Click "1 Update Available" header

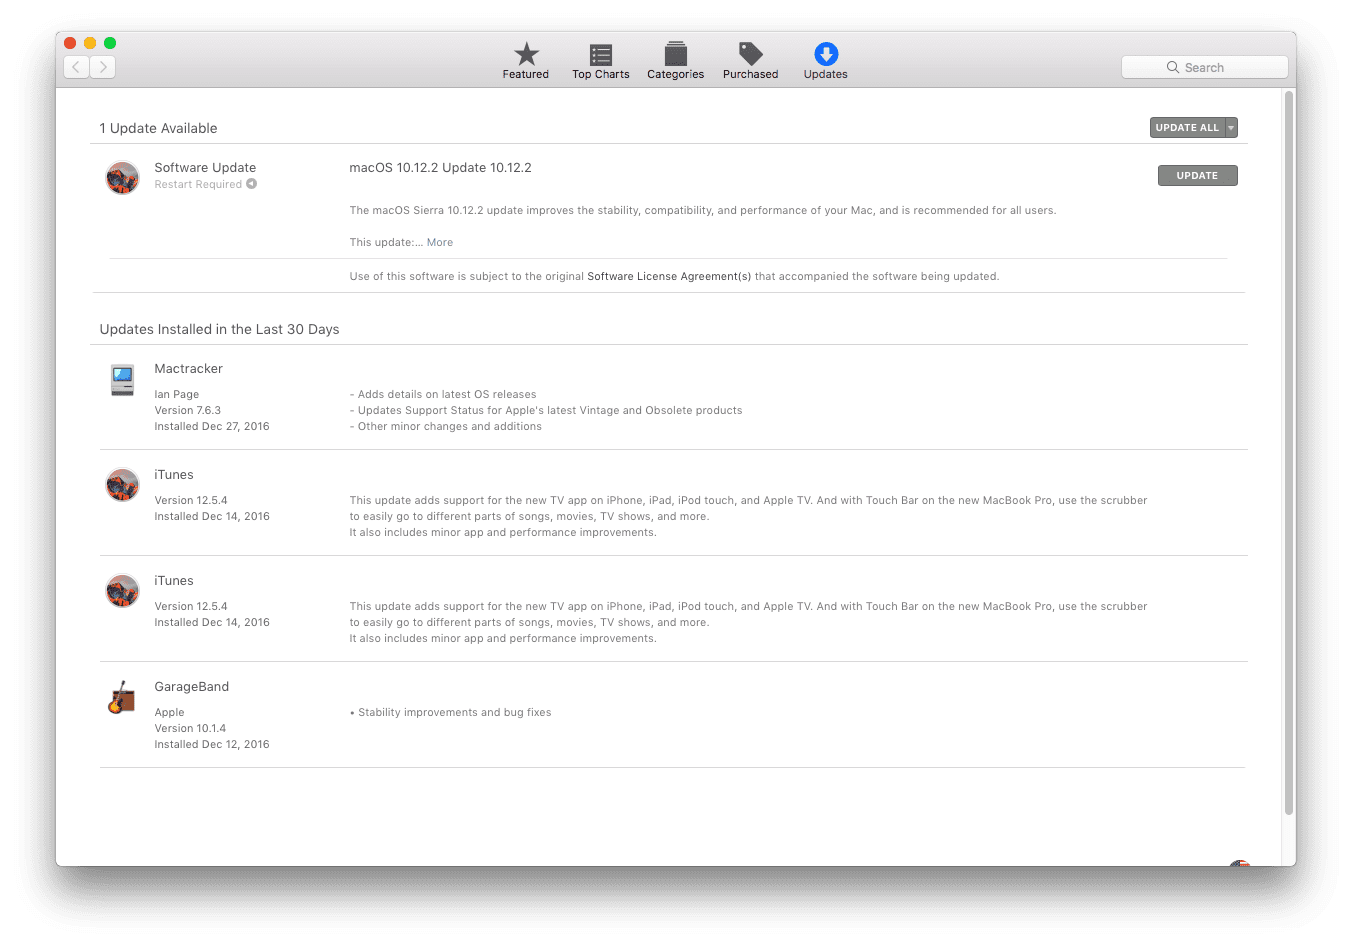coord(158,128)
